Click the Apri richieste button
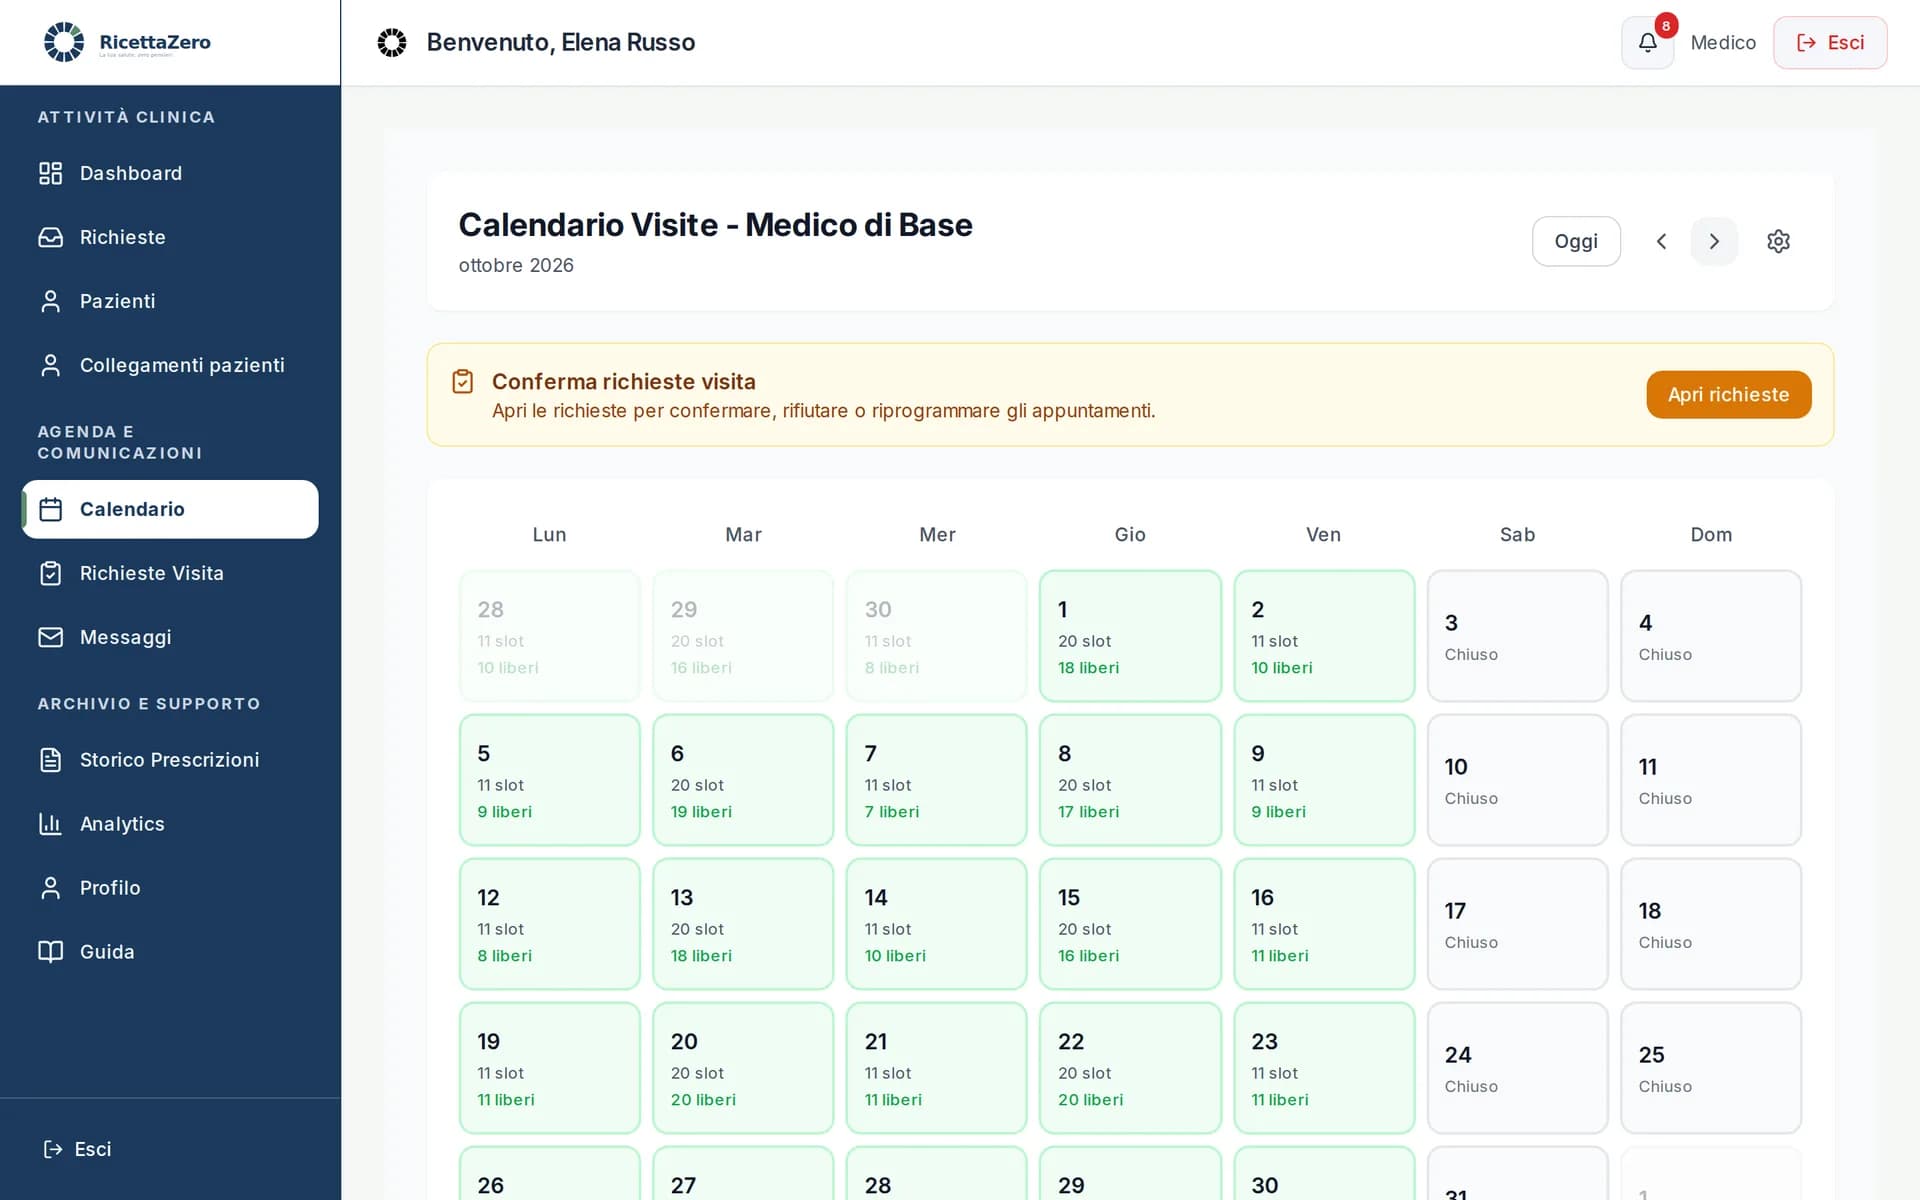This screenshot has height=1200, width=1920. pos(1728,395)
